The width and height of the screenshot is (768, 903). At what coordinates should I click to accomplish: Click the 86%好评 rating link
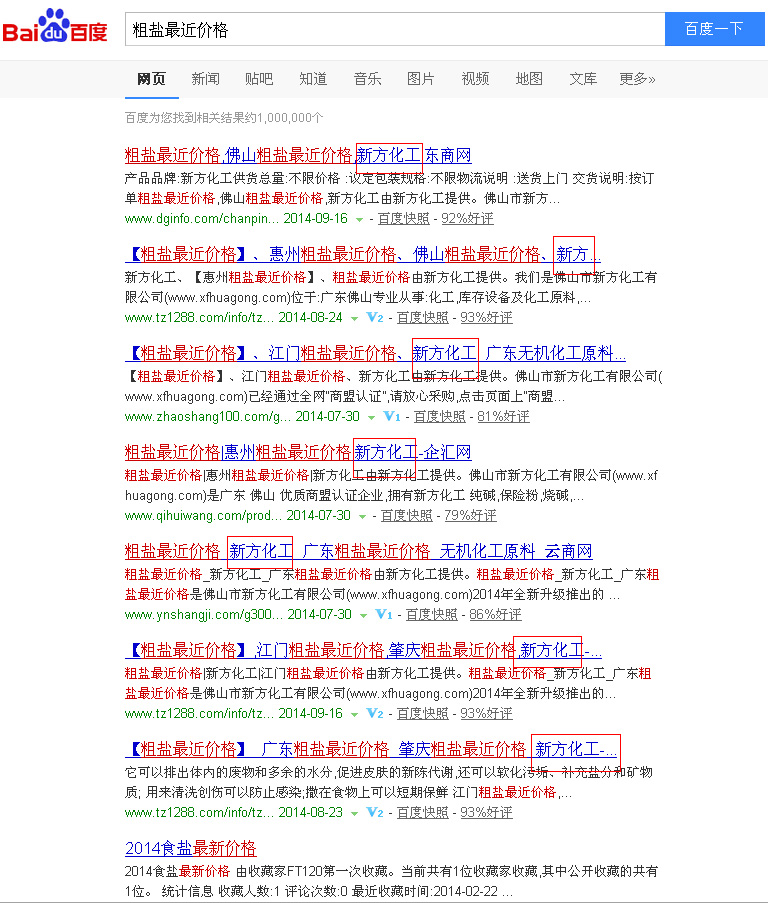coord(496,615)
